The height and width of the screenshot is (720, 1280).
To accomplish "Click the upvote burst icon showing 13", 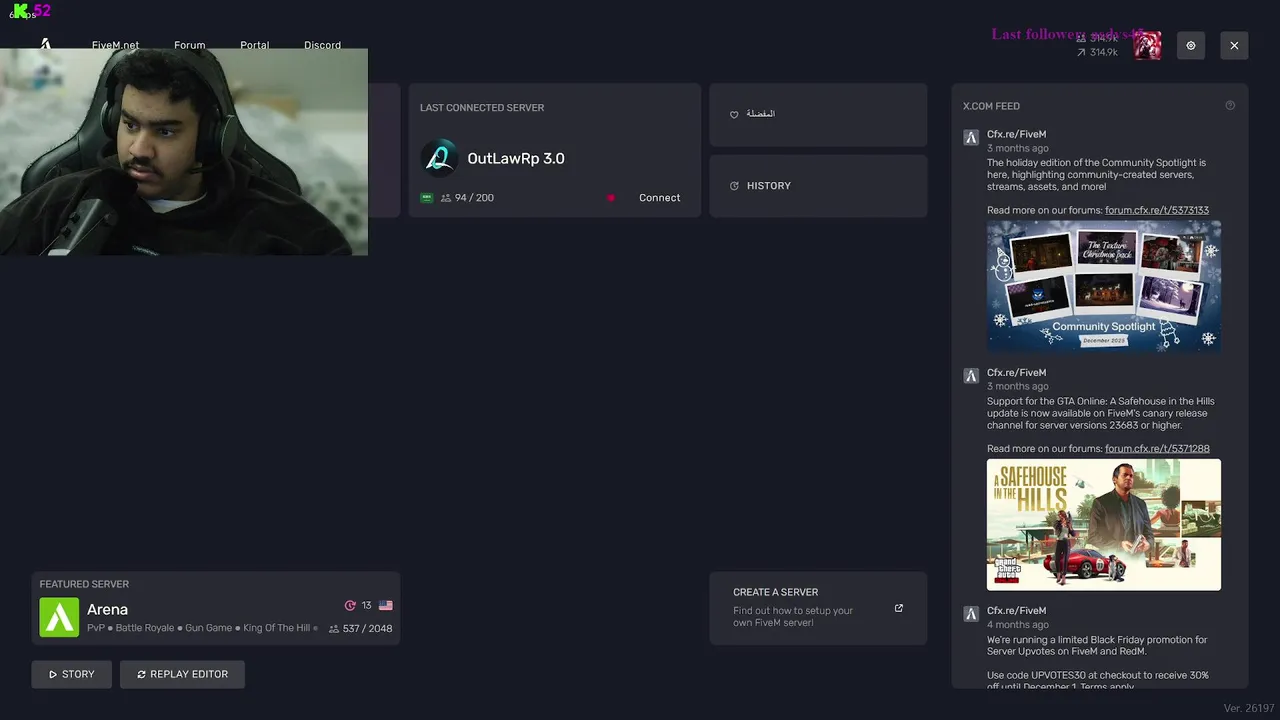I will point(350,606).
